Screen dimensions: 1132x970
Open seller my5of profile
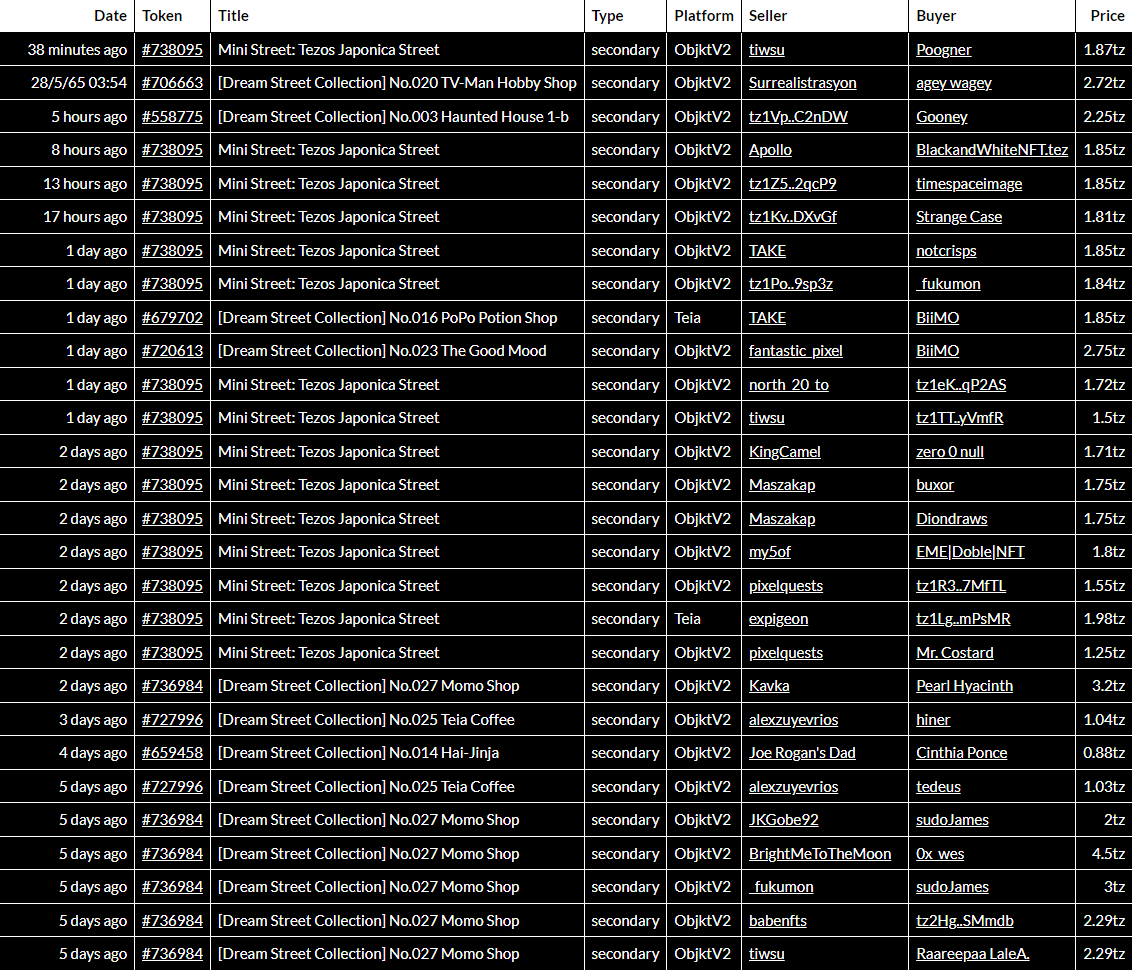pos(770,552)
